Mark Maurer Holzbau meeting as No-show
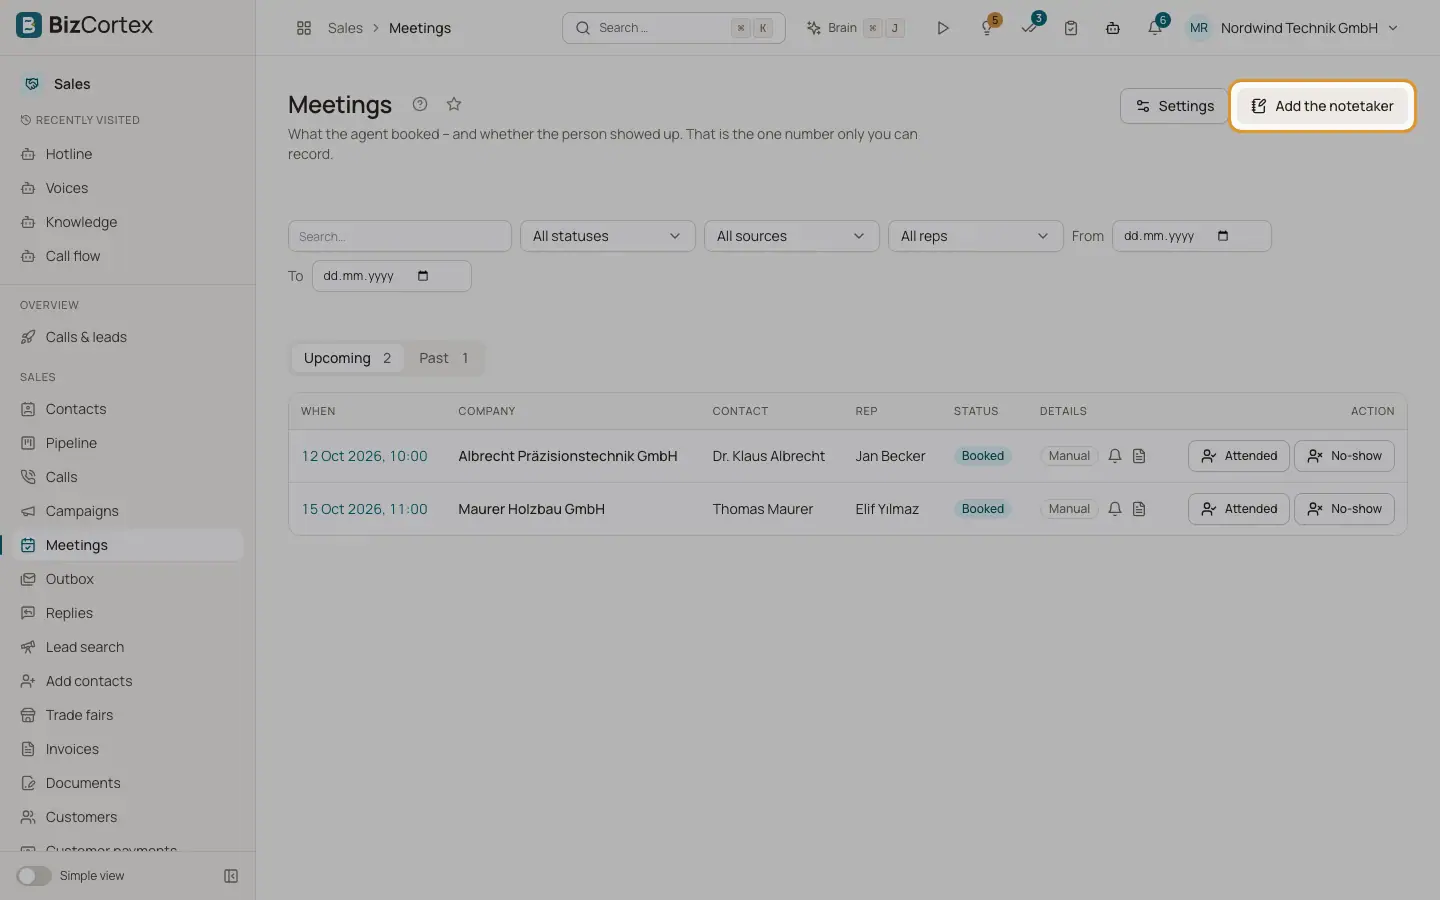The height and width of the screenshot is (900, 1440). pos(1344,509)
